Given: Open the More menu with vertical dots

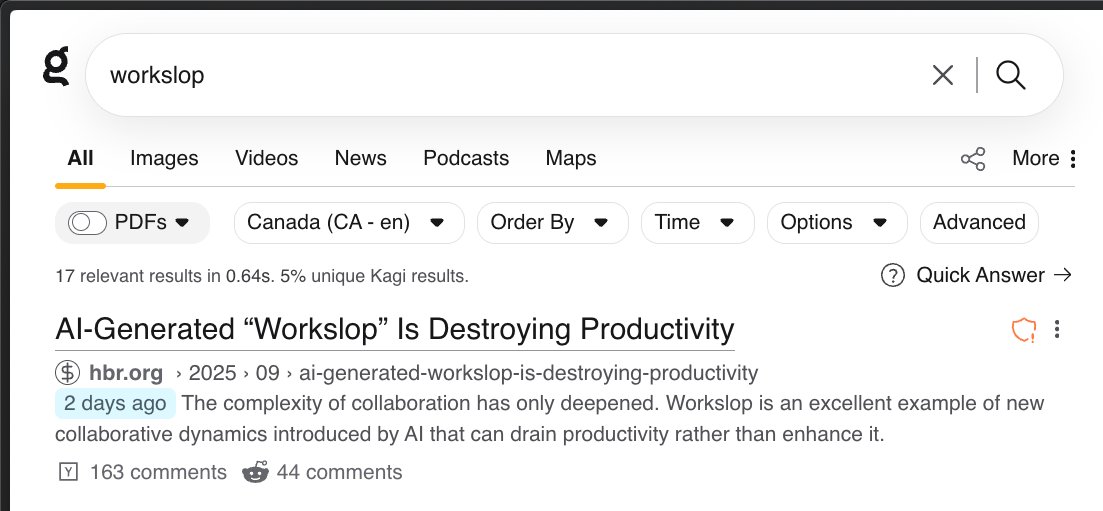Looking at the screenshot, I should (1045, 158).
